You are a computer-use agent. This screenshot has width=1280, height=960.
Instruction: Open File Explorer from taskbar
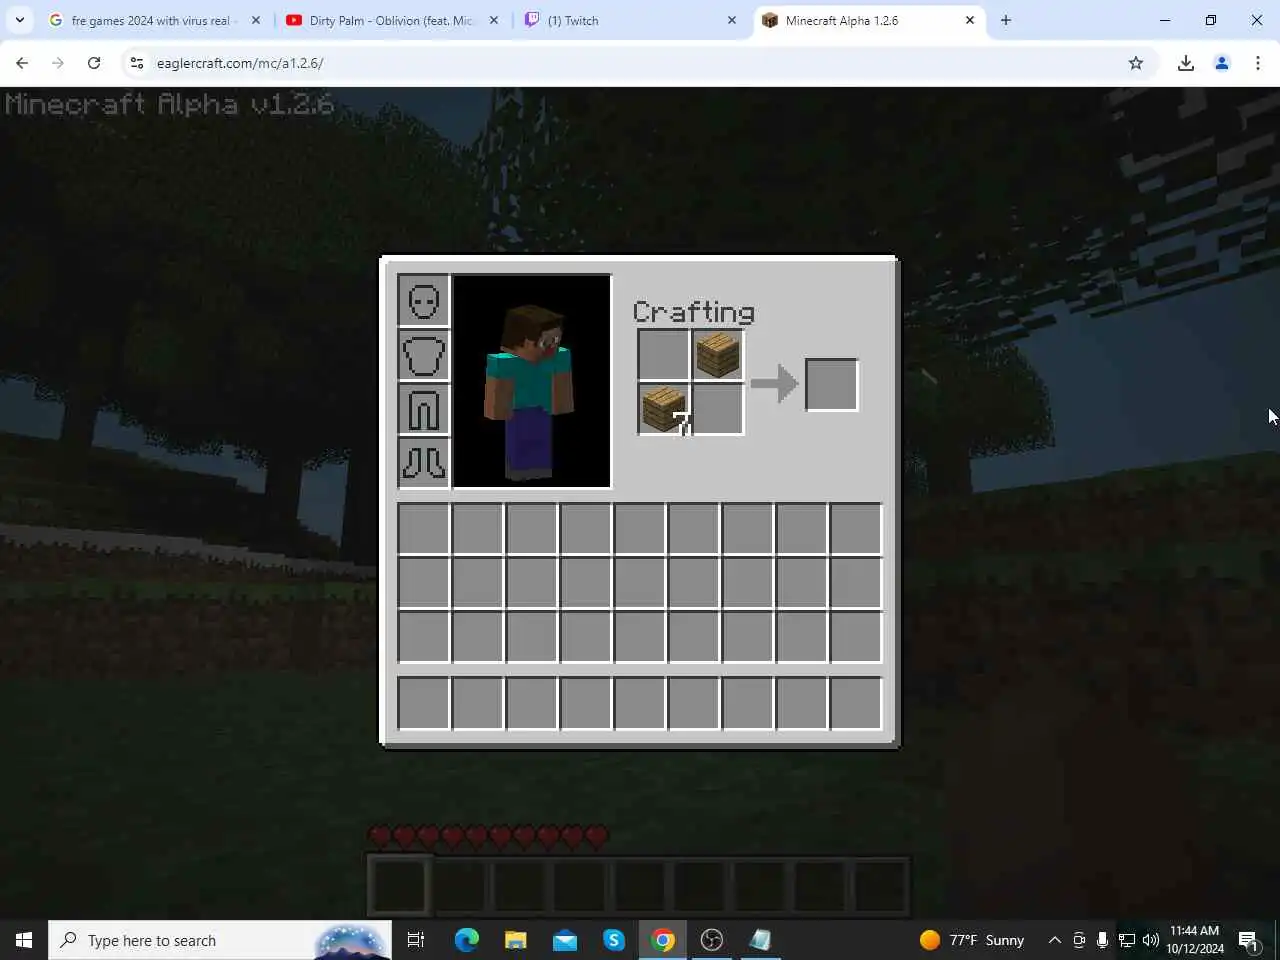click(x=516, y=940)
